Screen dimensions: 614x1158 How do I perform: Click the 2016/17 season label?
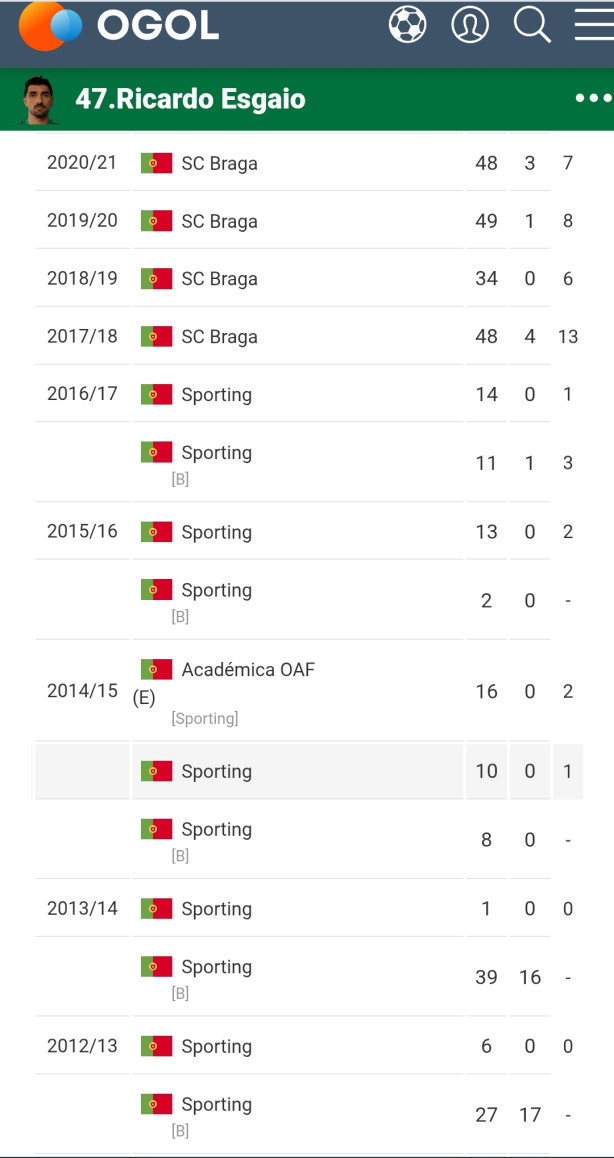pyautogui.click(x=82, y=394)
